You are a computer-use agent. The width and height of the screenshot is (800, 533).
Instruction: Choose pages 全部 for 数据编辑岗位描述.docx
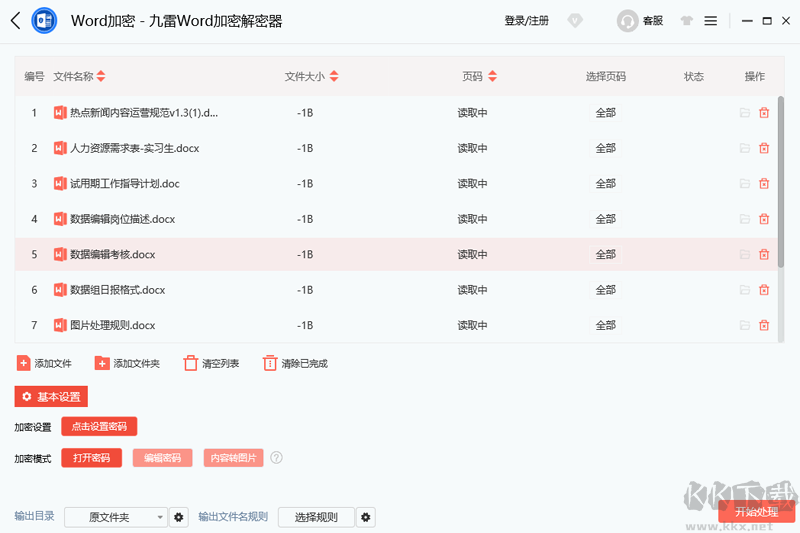606,219
